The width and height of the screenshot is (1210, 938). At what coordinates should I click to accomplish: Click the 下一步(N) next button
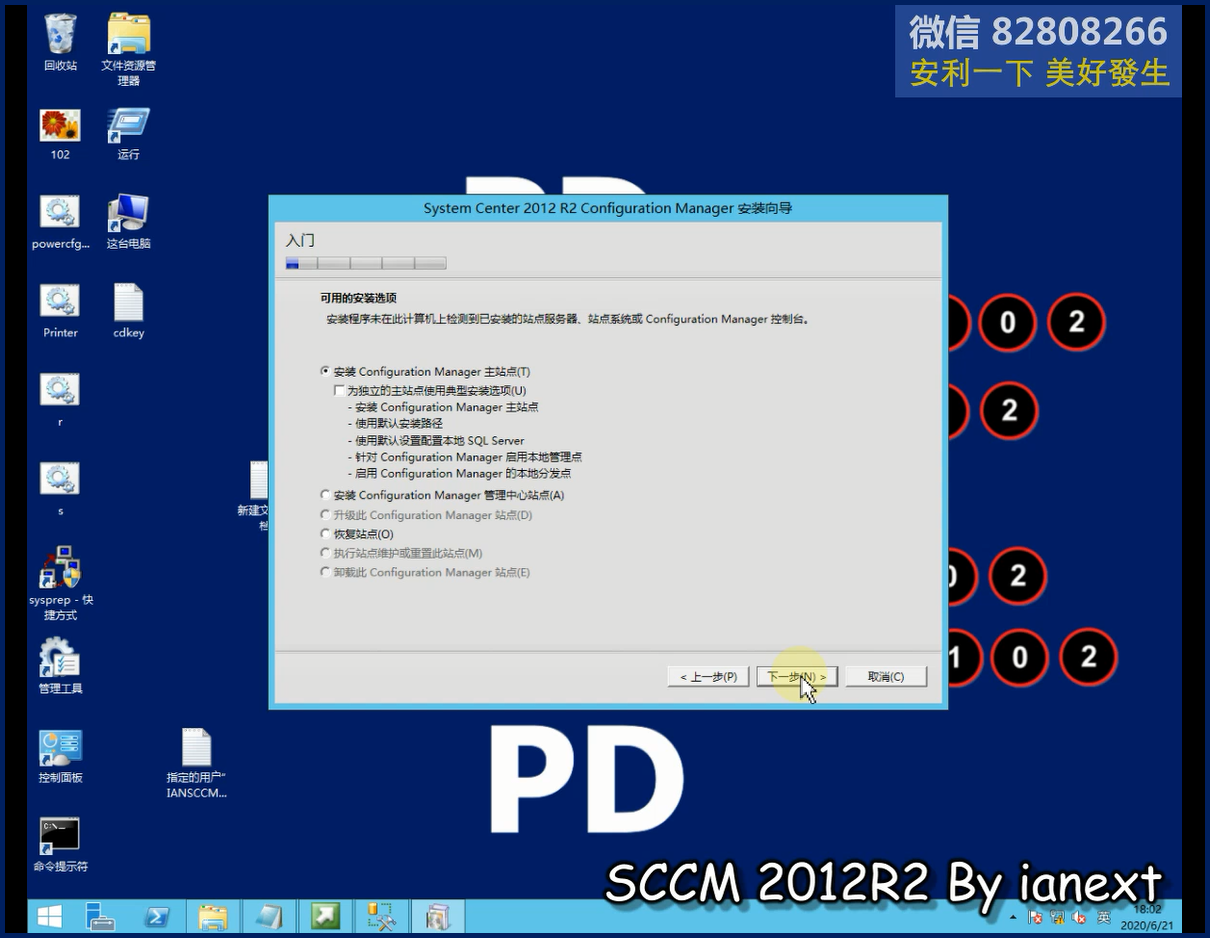797,677
